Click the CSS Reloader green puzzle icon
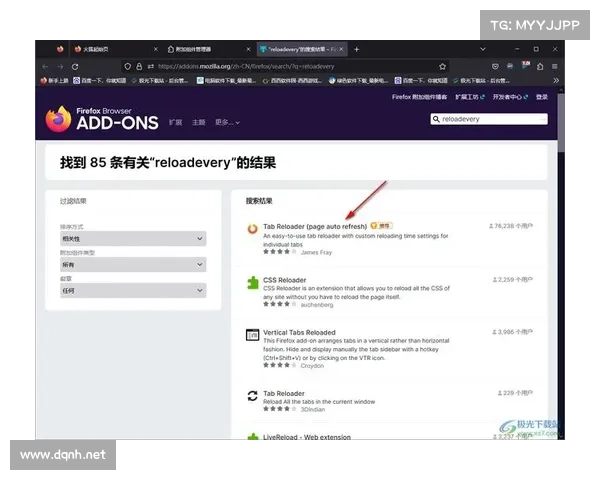Image resolution: width=600 pixels, height=480 pixels. pyautogui.click(x=253, y=283)
